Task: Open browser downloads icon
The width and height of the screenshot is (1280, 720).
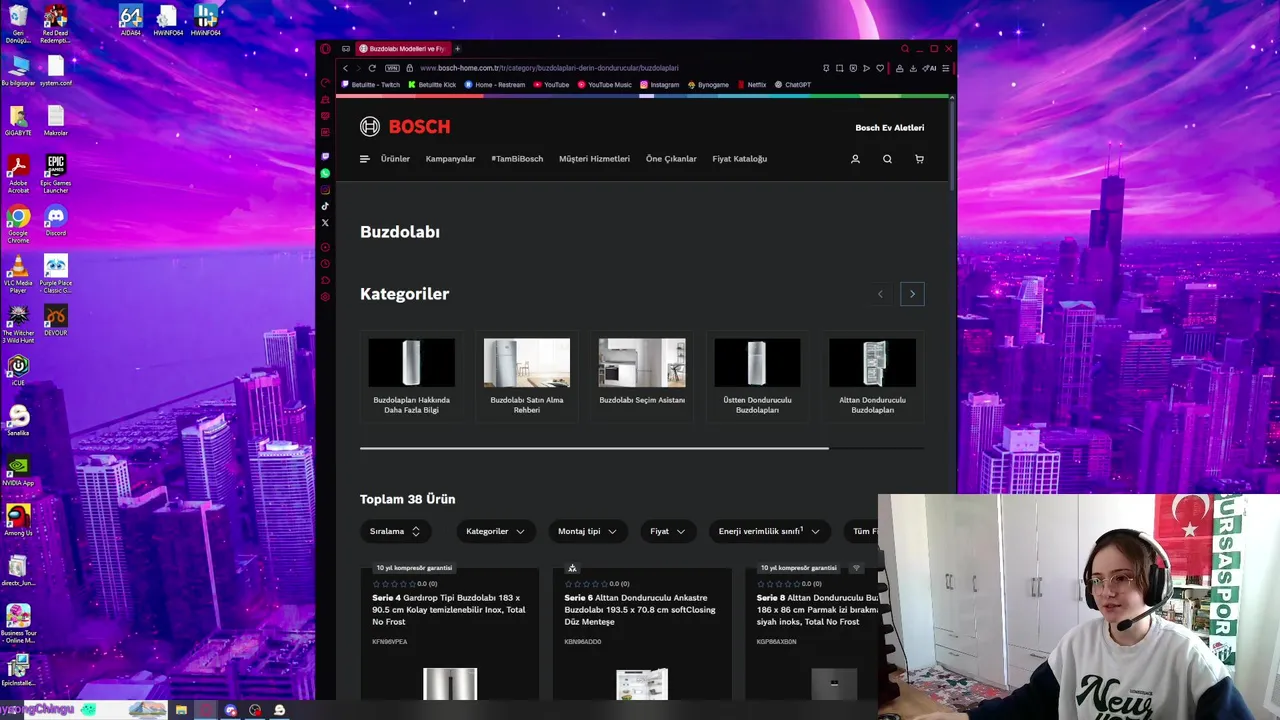Action: point(913,68)
